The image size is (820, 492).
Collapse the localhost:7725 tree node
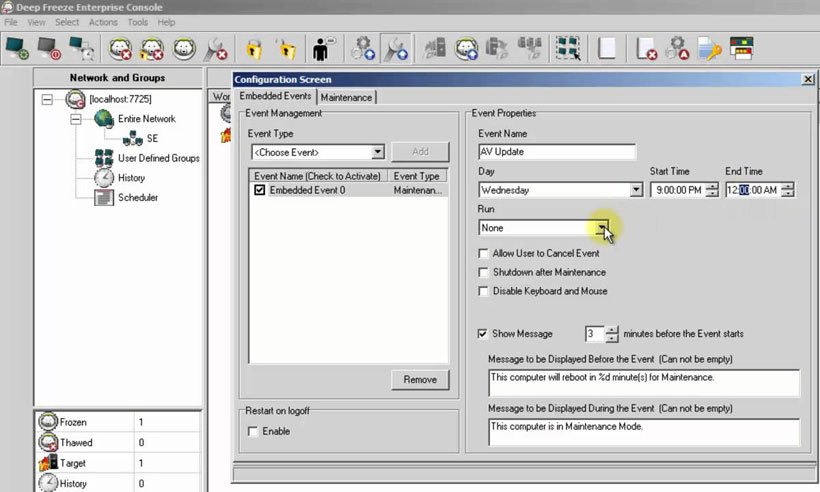click(47, 99)
